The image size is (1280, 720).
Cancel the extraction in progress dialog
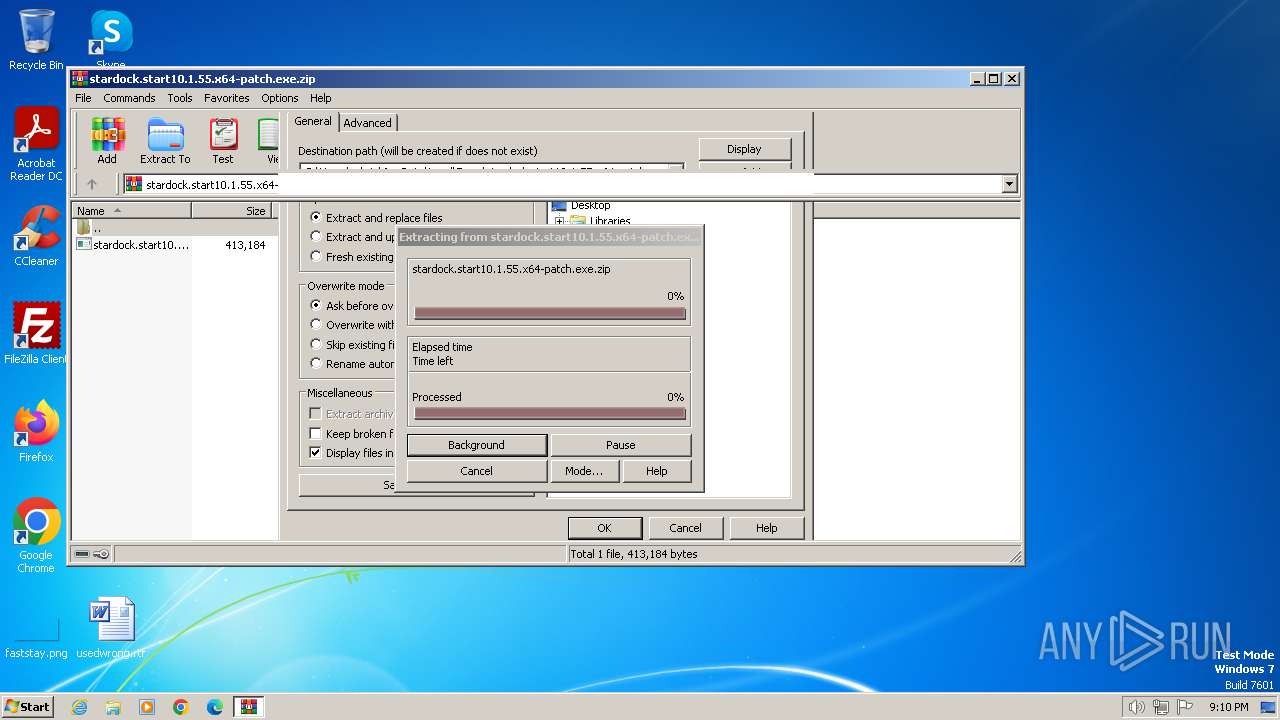pyautogui.click(x=477, y=471)
